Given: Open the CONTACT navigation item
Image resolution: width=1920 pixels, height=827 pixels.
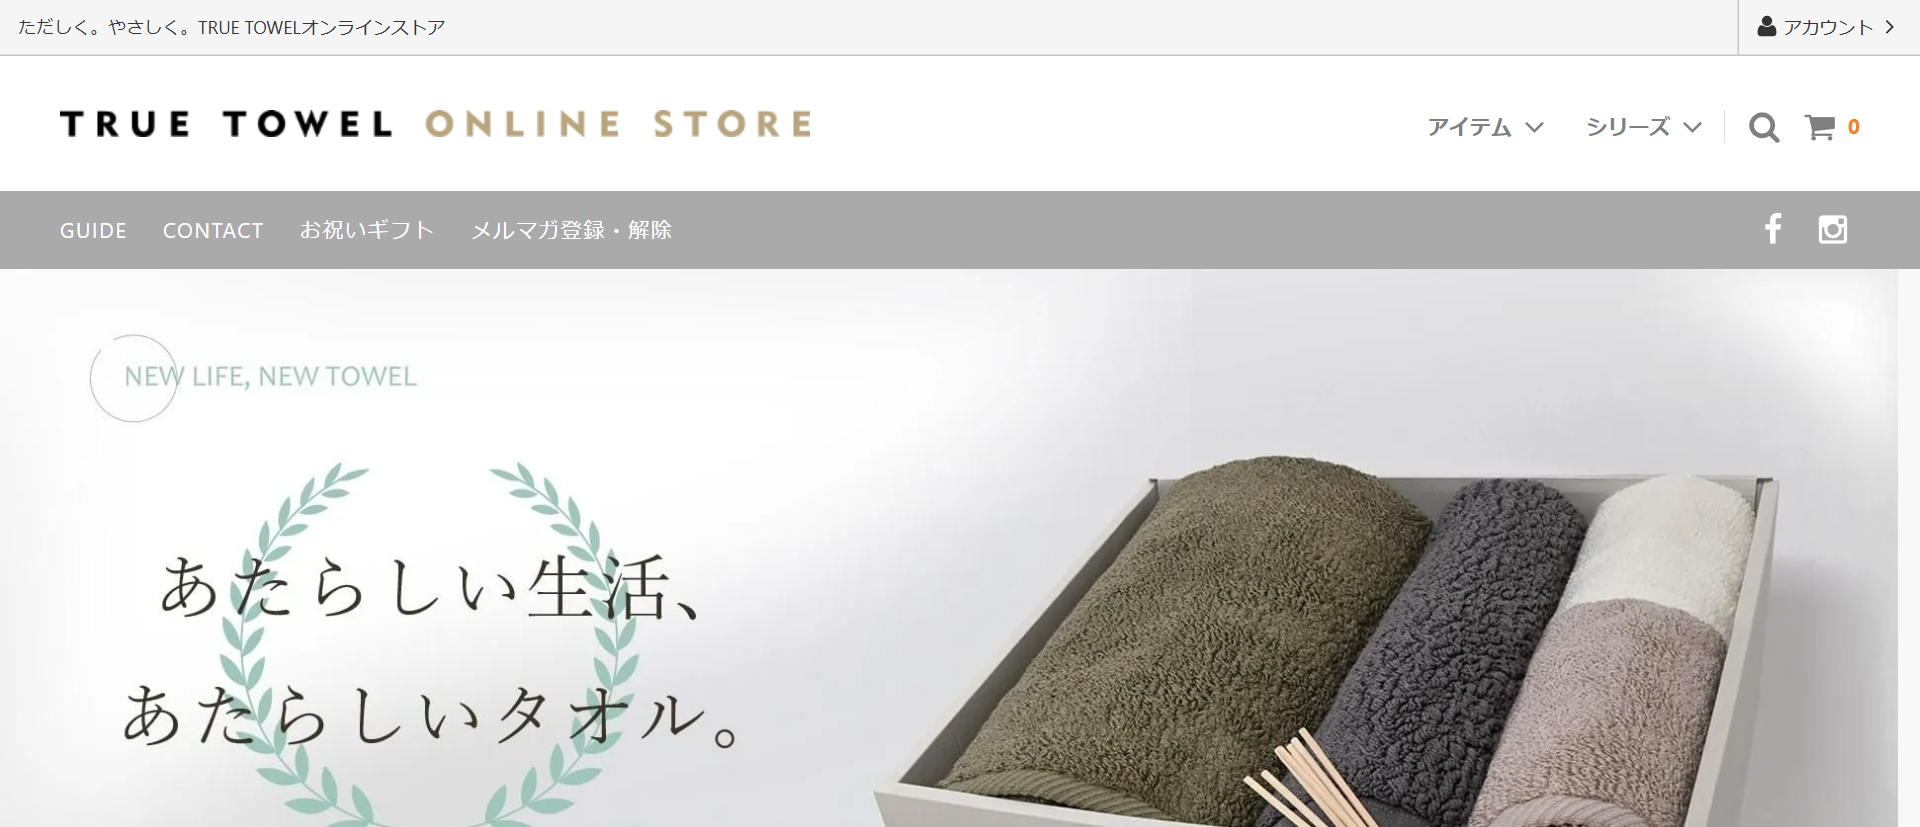Looking at the screenshot, I should pos(213,230).
